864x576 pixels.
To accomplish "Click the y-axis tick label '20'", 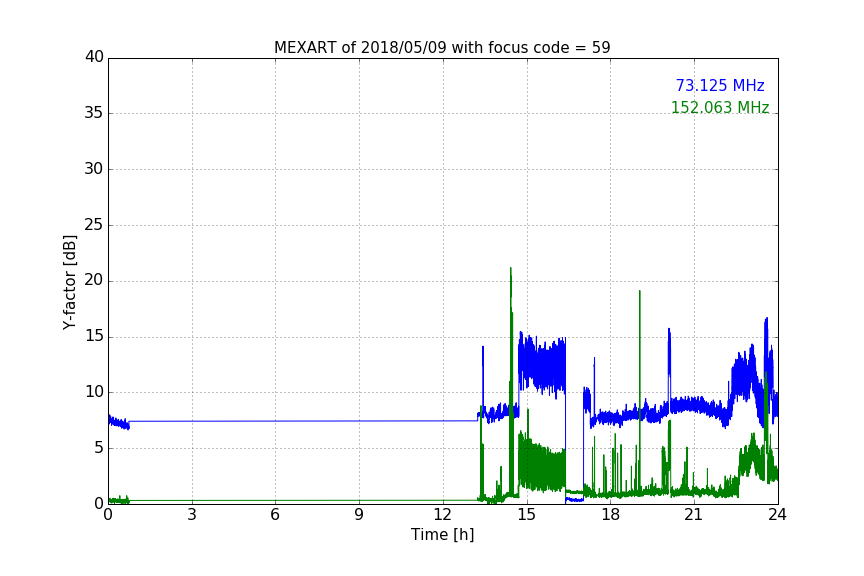I will pyautogui.click(x=94, y=280).
